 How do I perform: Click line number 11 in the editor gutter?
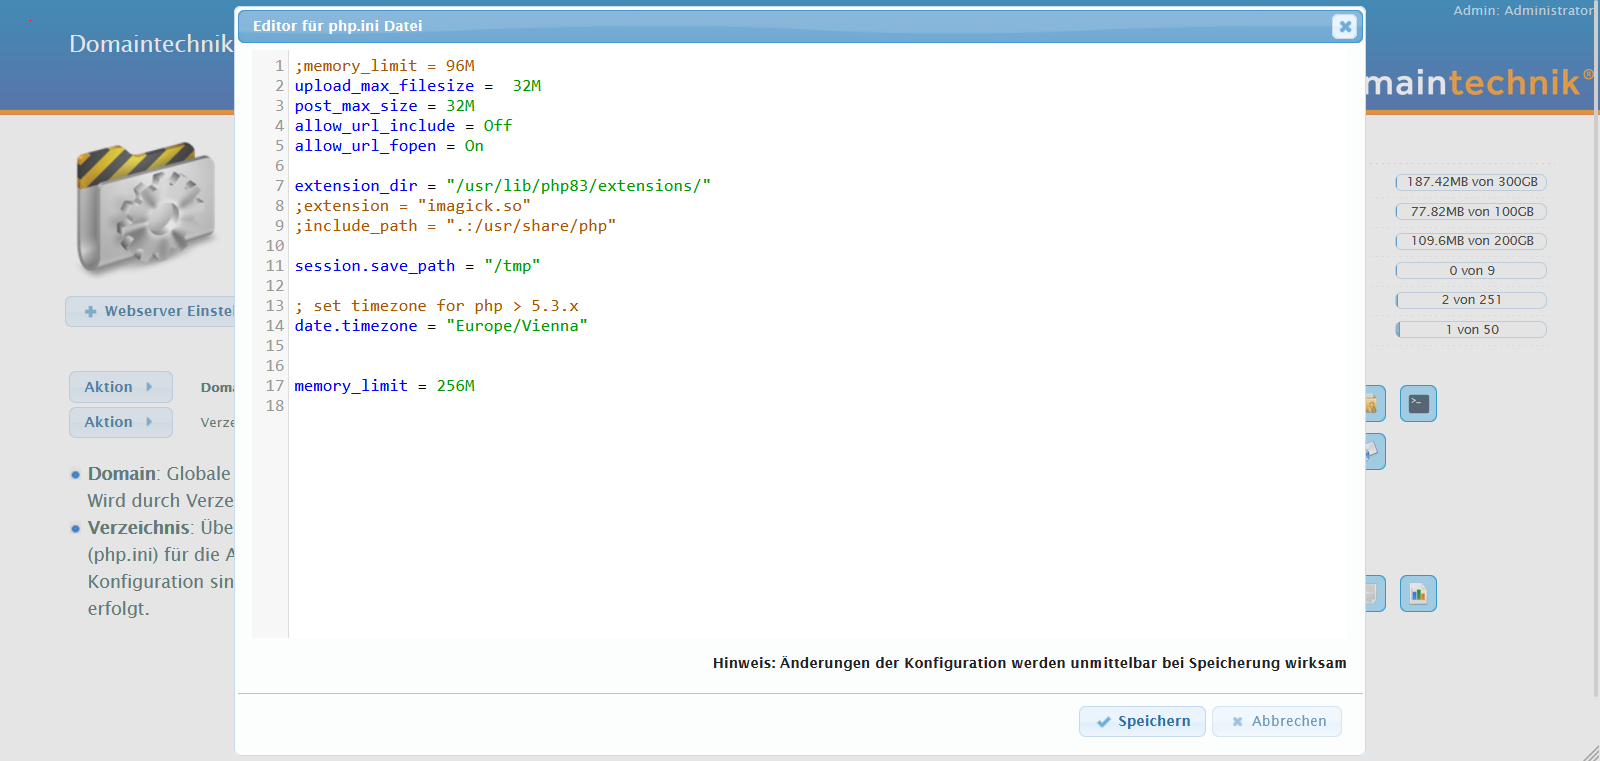[274, 266]
